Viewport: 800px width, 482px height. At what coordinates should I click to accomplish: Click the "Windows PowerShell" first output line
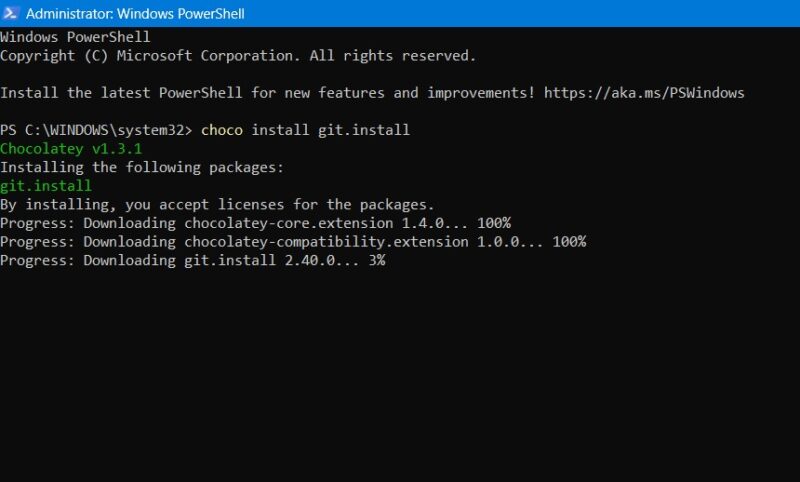75,37
